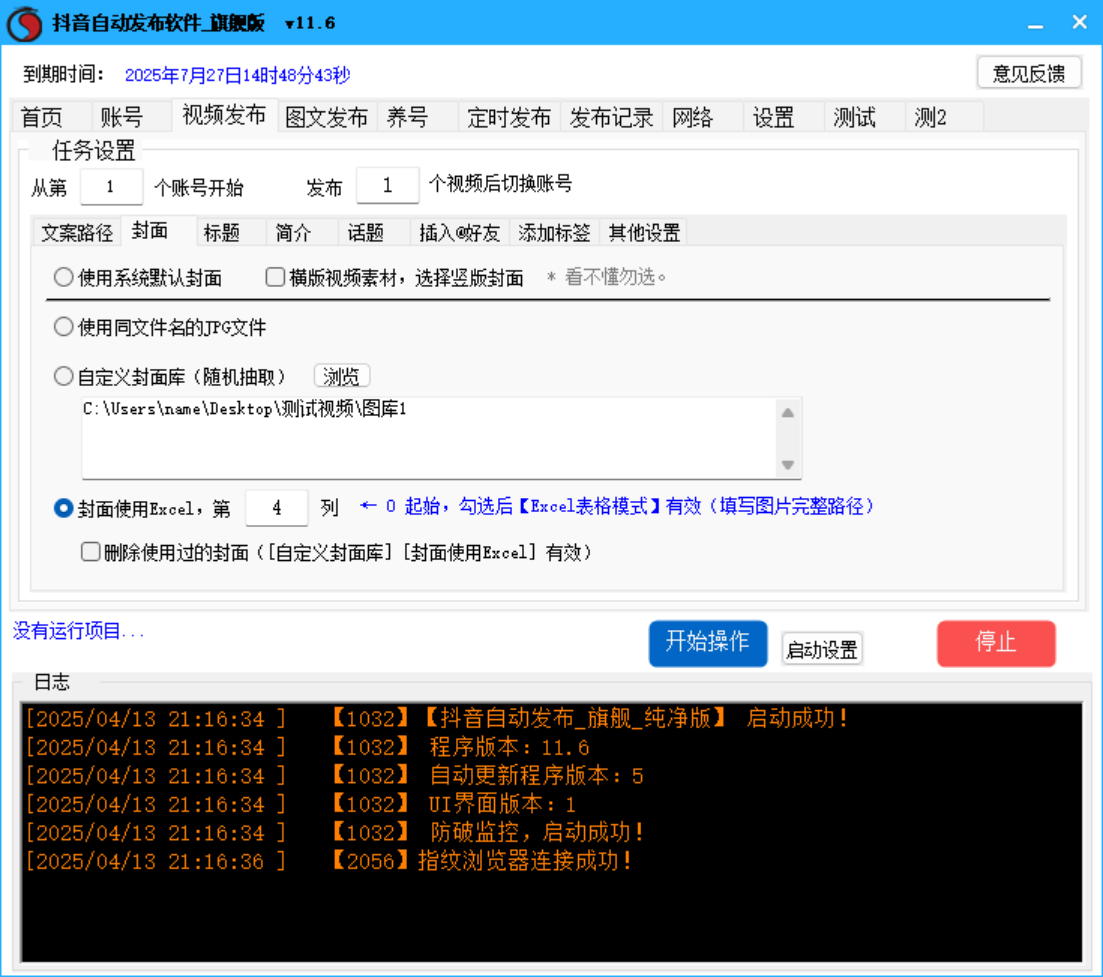This screenshot has width=1103, height=977.
Task: Open the 添加标签 sub-tab
Action: [x=554, y=233]
